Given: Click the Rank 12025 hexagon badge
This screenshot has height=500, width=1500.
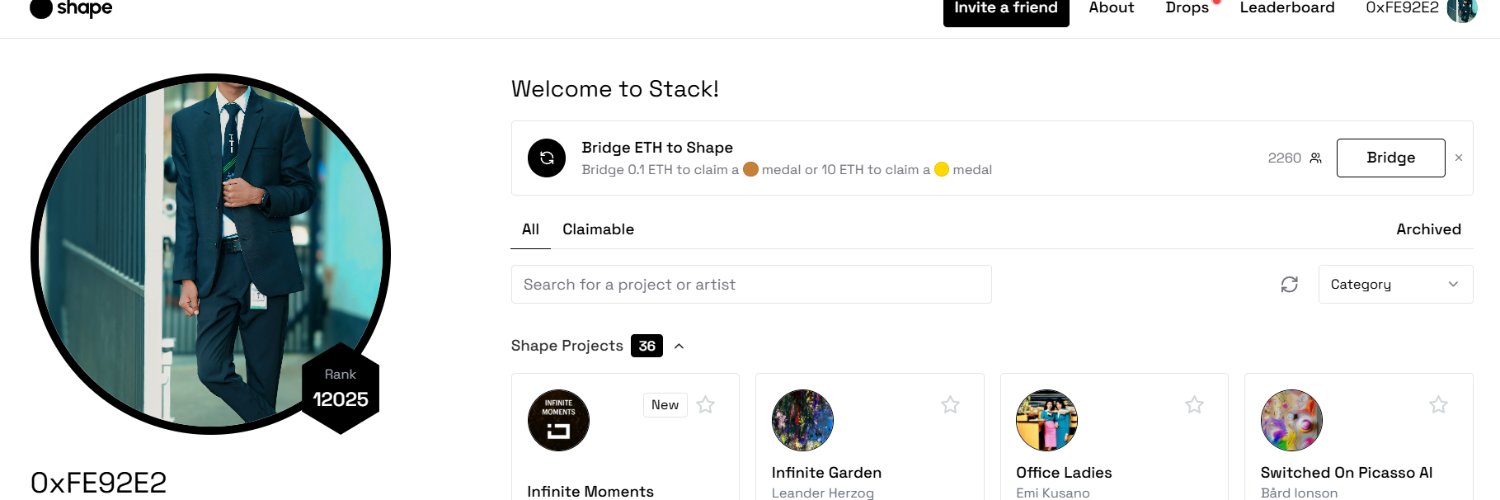Looking at the screenshot, I should [x=341, y=389].
